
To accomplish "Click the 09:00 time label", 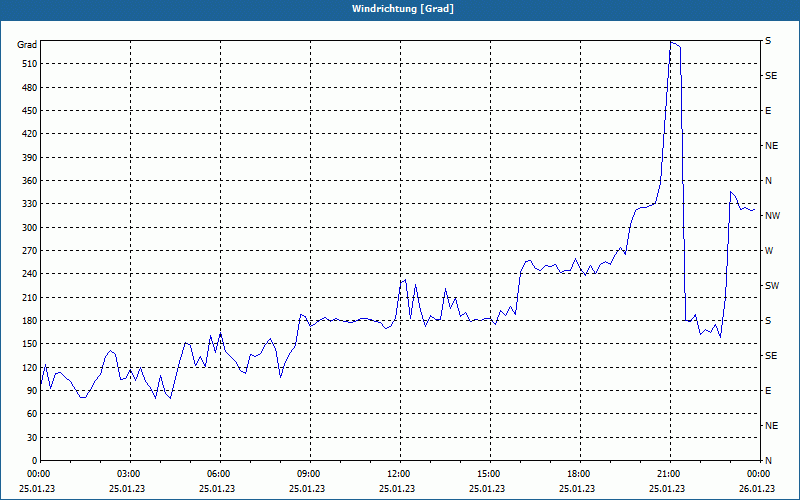I will [x=309, y=474].
